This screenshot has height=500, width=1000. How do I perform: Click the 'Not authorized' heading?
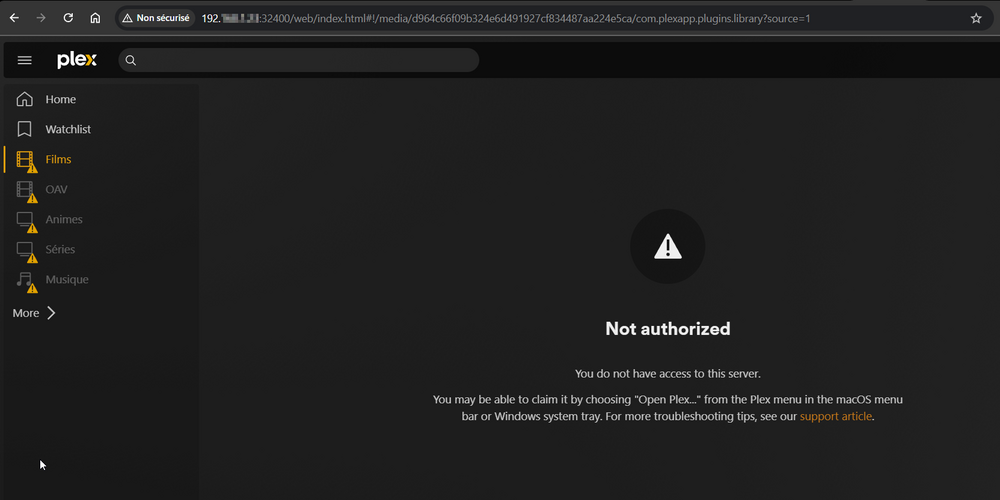coord(668,328)
